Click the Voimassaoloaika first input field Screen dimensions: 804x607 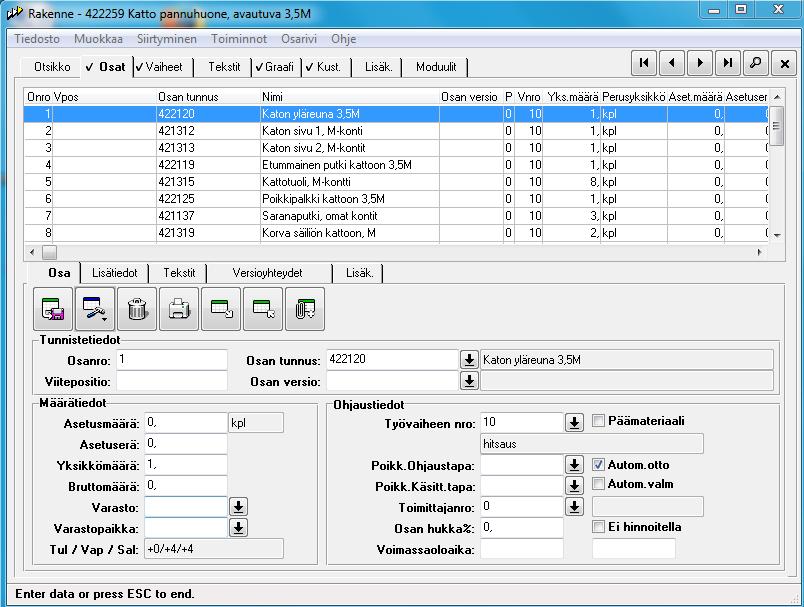point(522,549)
